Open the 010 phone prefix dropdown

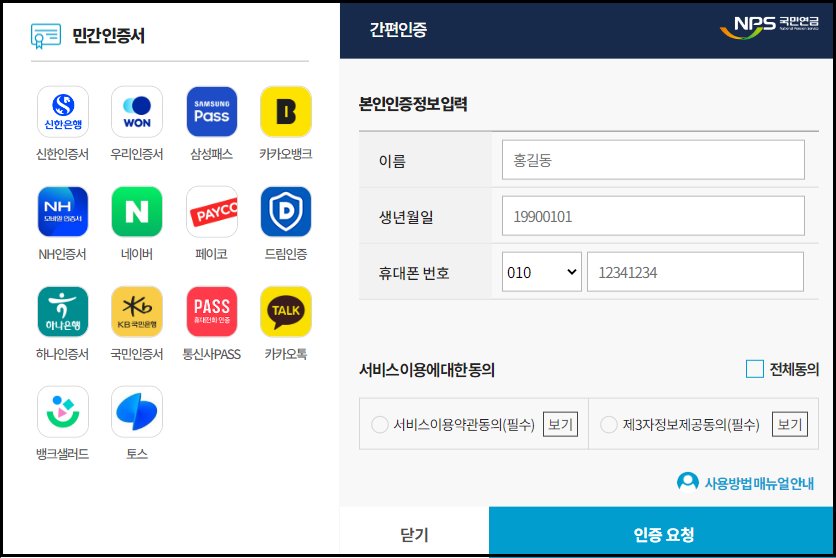pos(542,272)
